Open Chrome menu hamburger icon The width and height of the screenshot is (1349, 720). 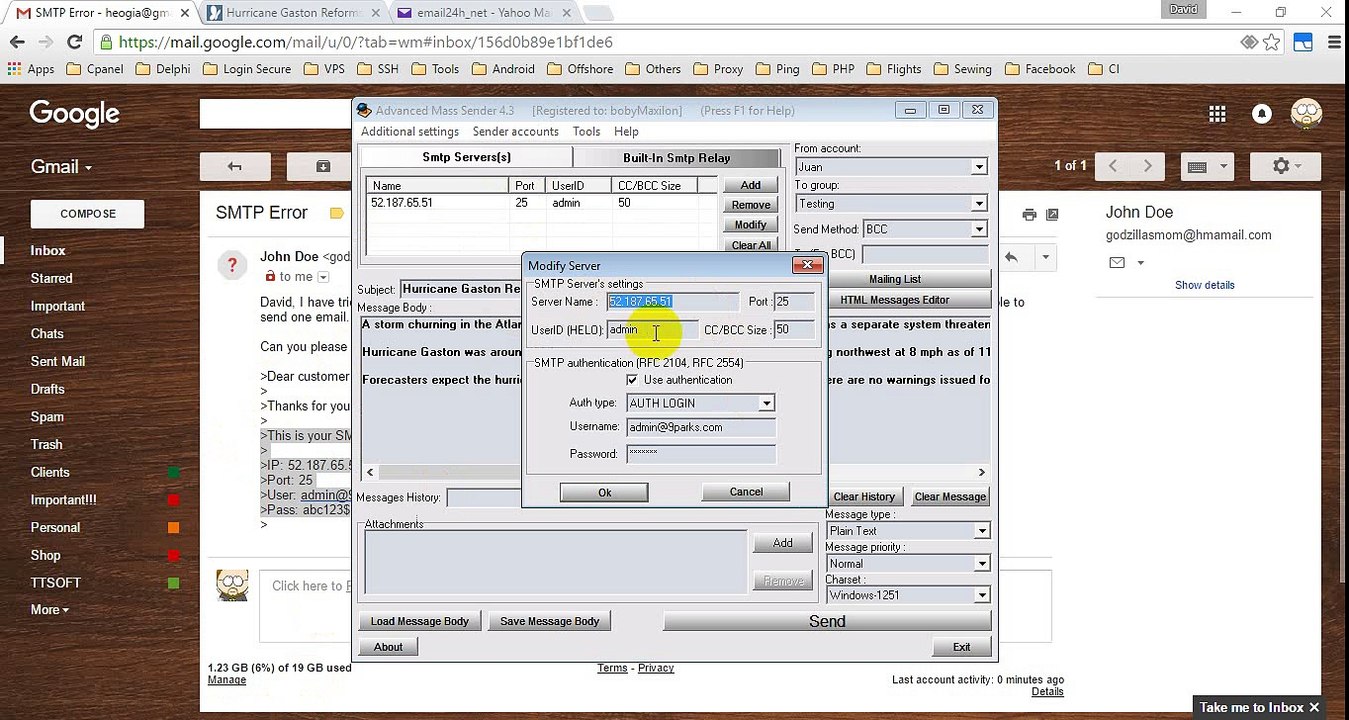pyautogui.click(x=1334, y=42)
